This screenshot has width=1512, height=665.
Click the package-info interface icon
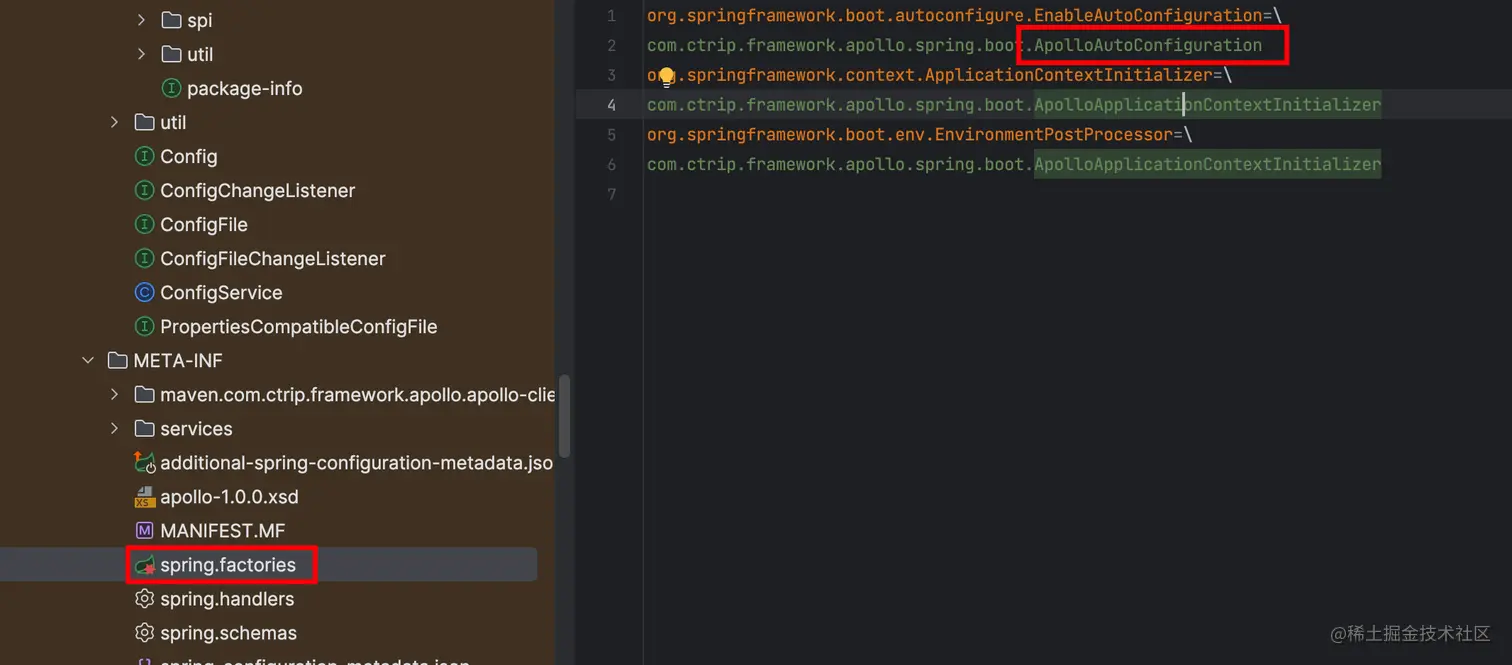171,88
